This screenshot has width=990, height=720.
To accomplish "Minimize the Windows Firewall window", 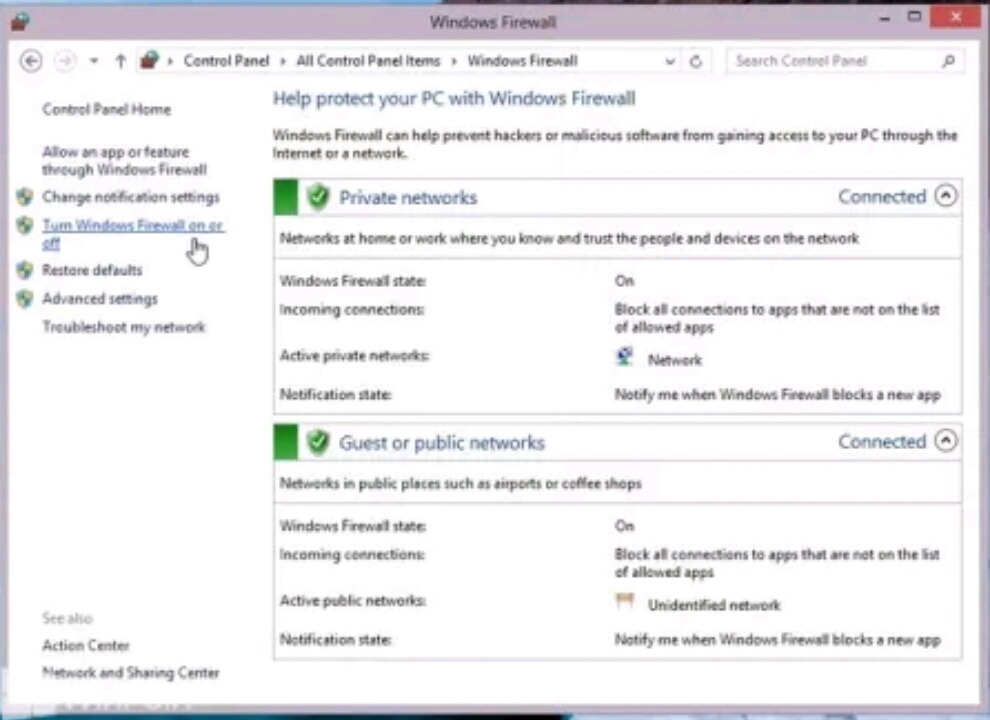I will (885, 19).
